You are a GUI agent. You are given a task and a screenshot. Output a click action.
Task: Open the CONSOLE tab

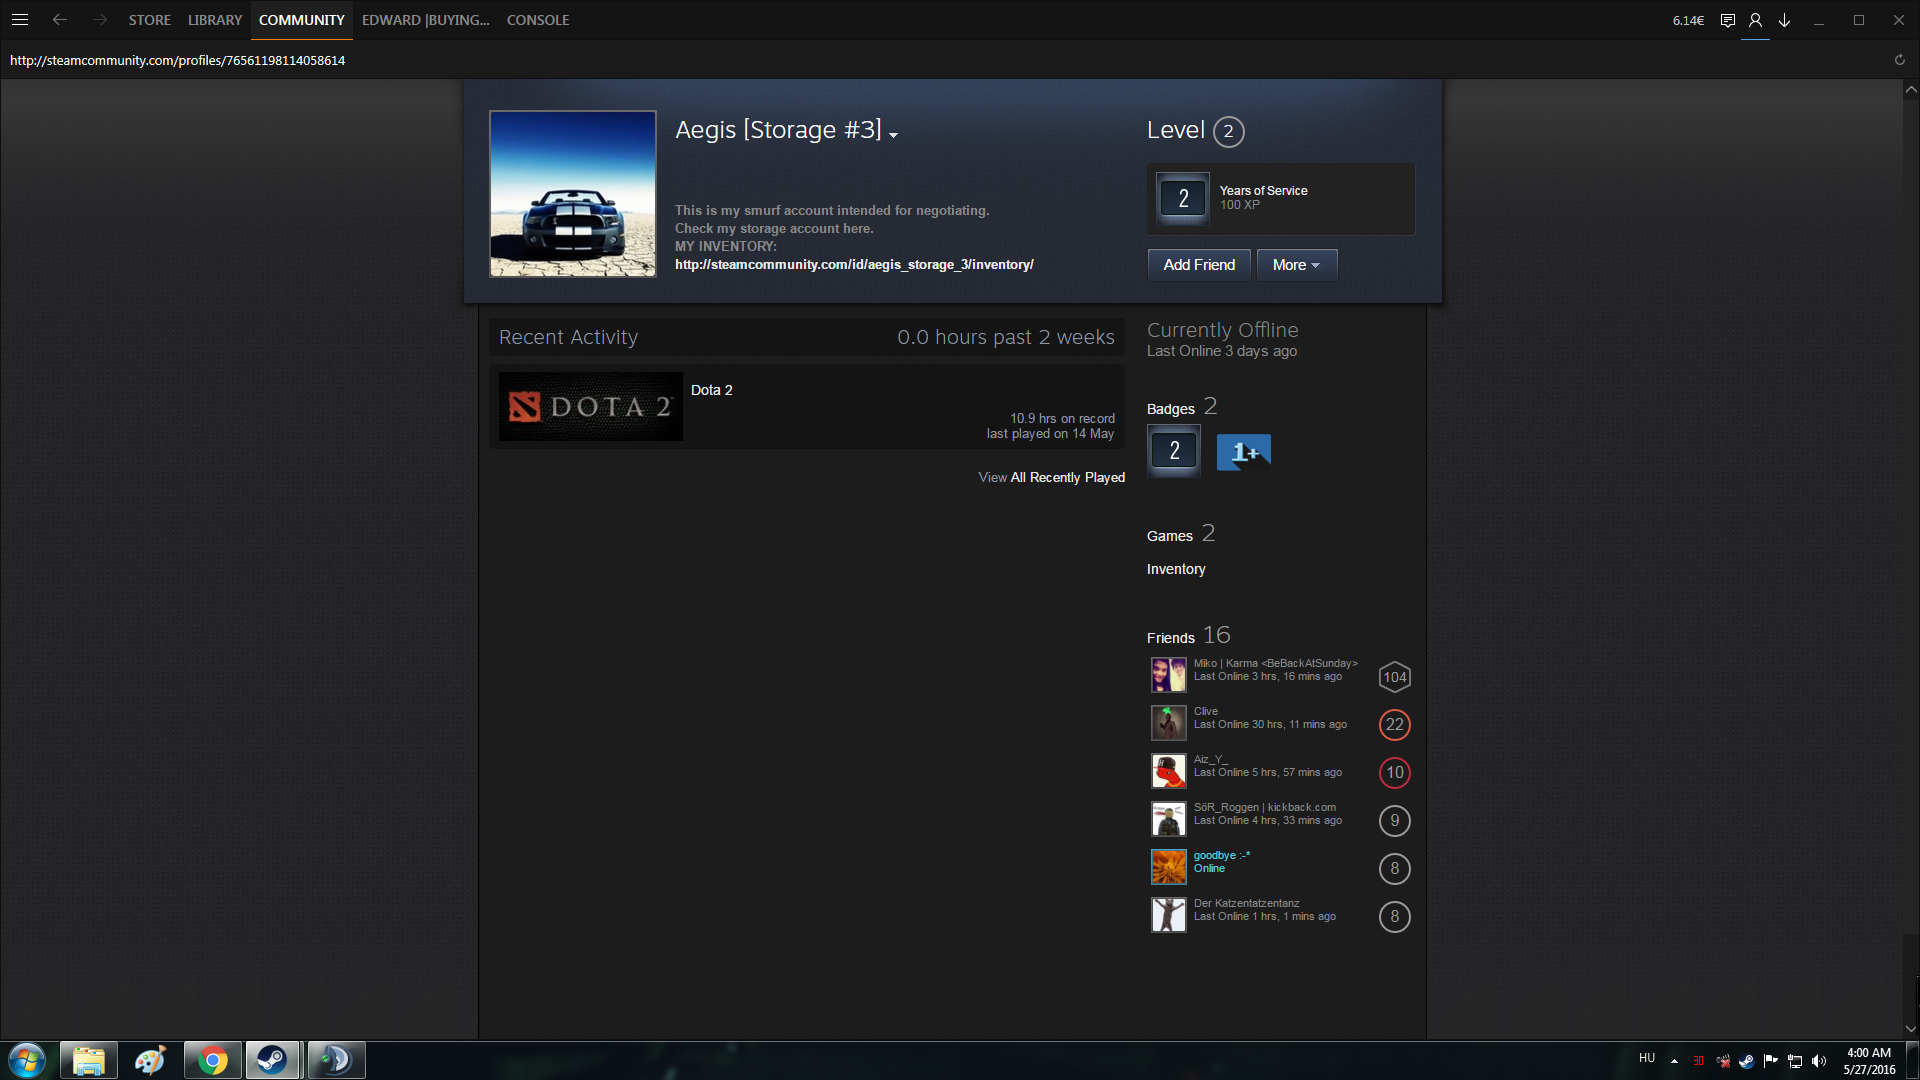(x=537, y=20)
